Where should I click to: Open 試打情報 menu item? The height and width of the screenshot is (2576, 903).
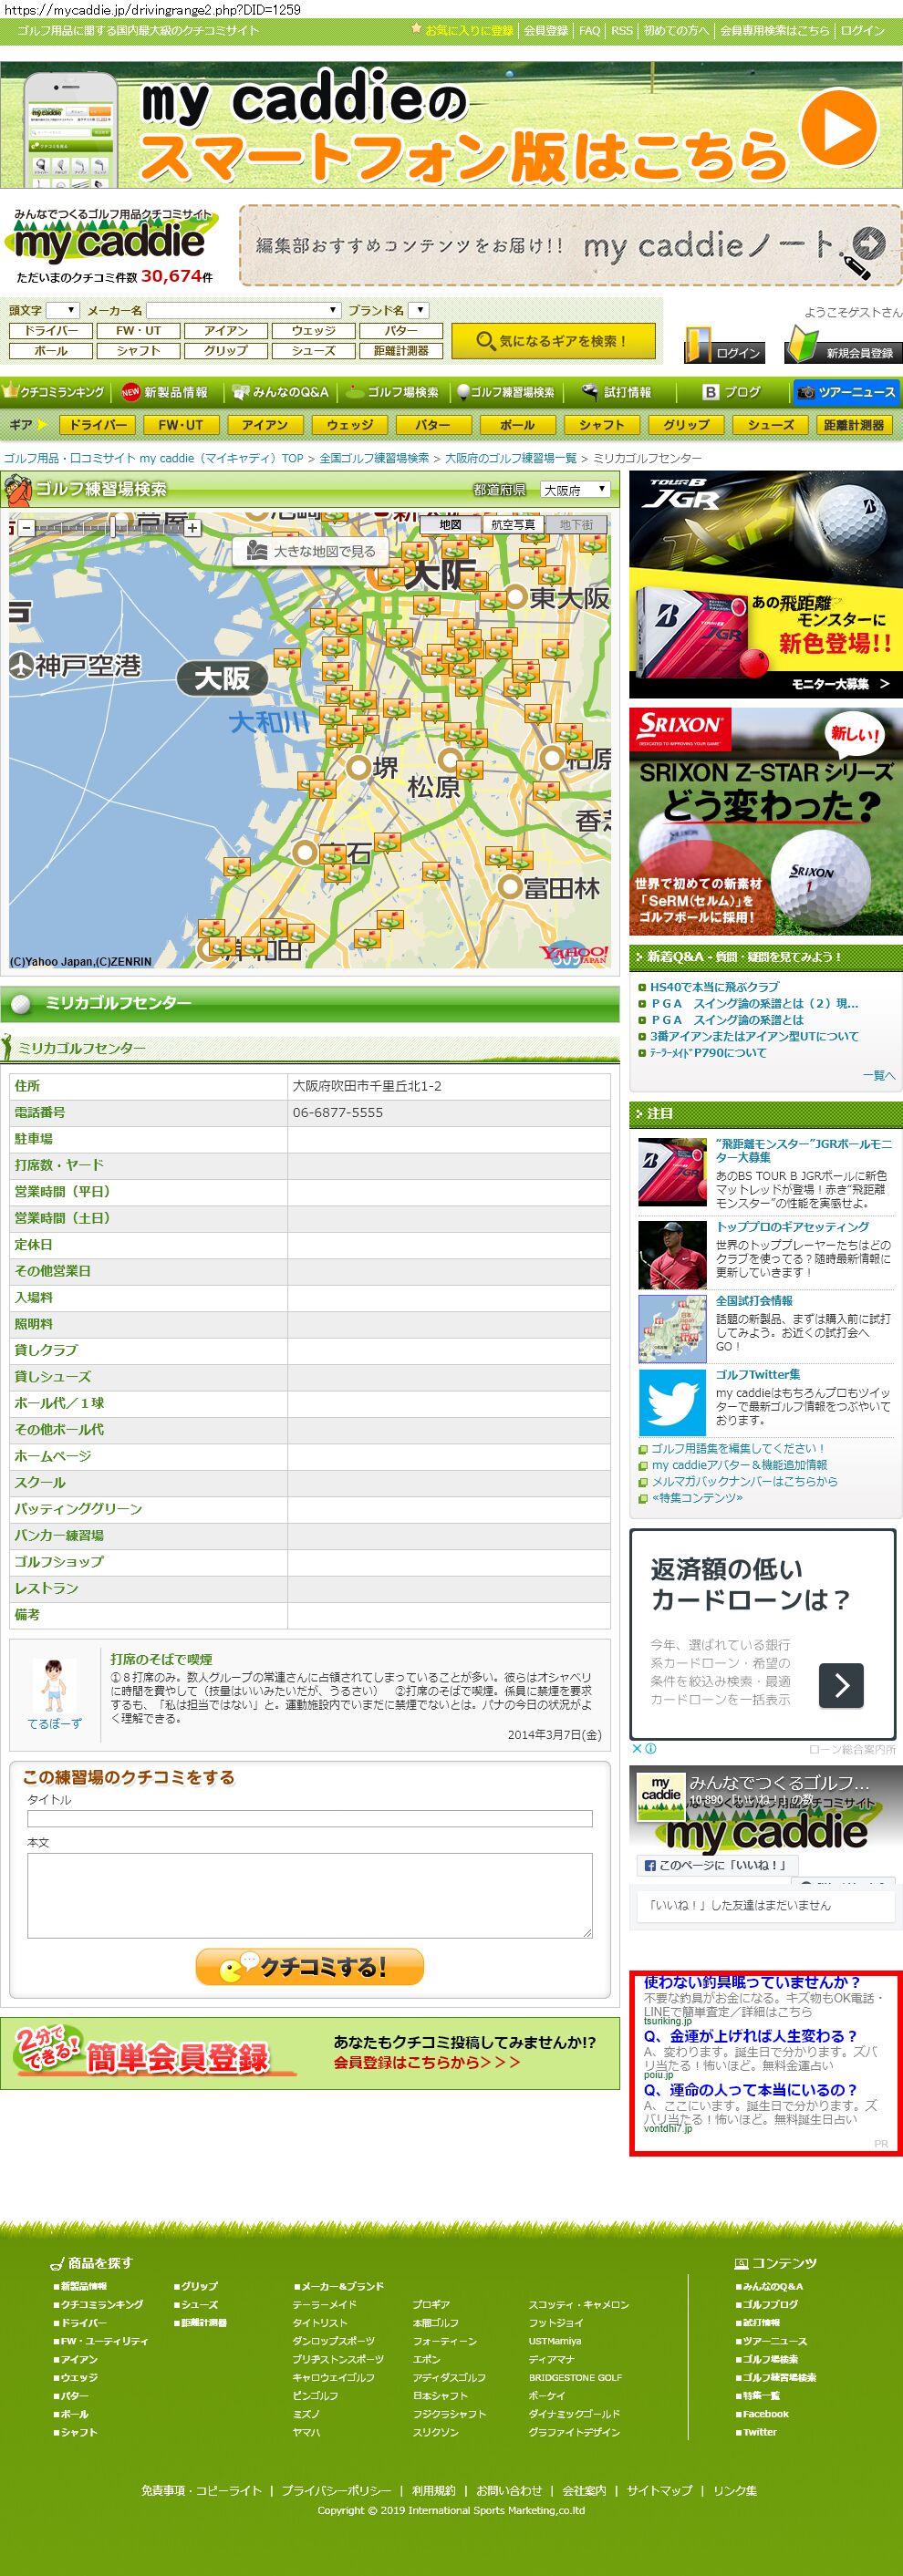(617, 392)
